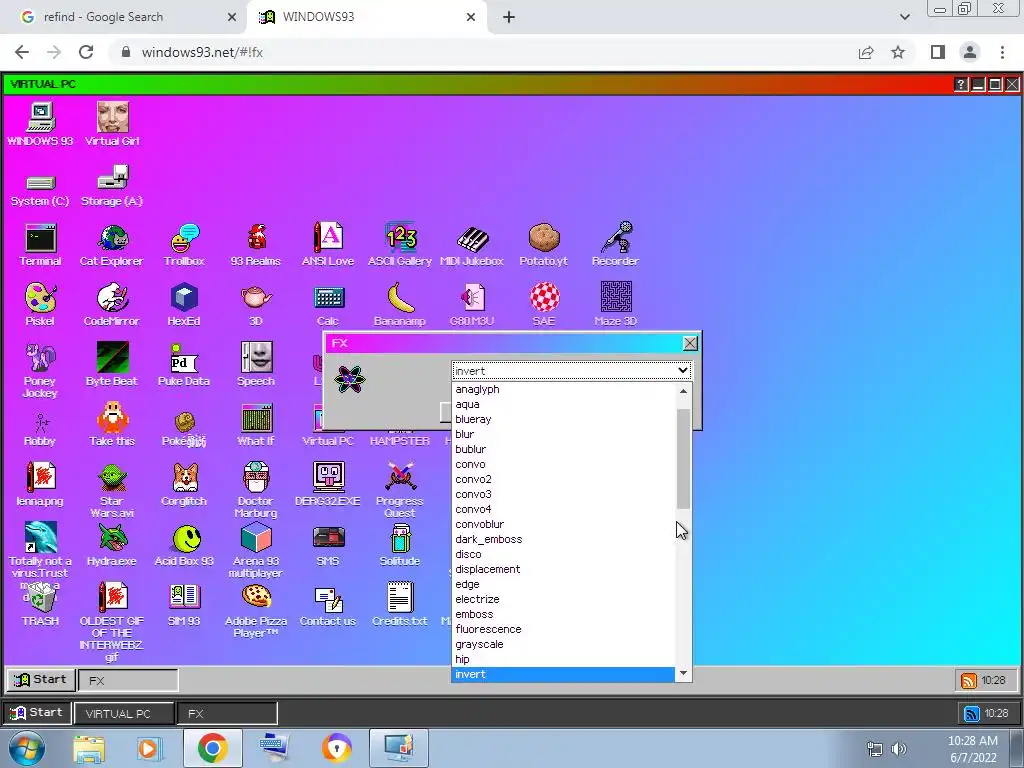Open MIDI Jukebox keyboard icon
The image size is (1024, 768).
(472, 245)
